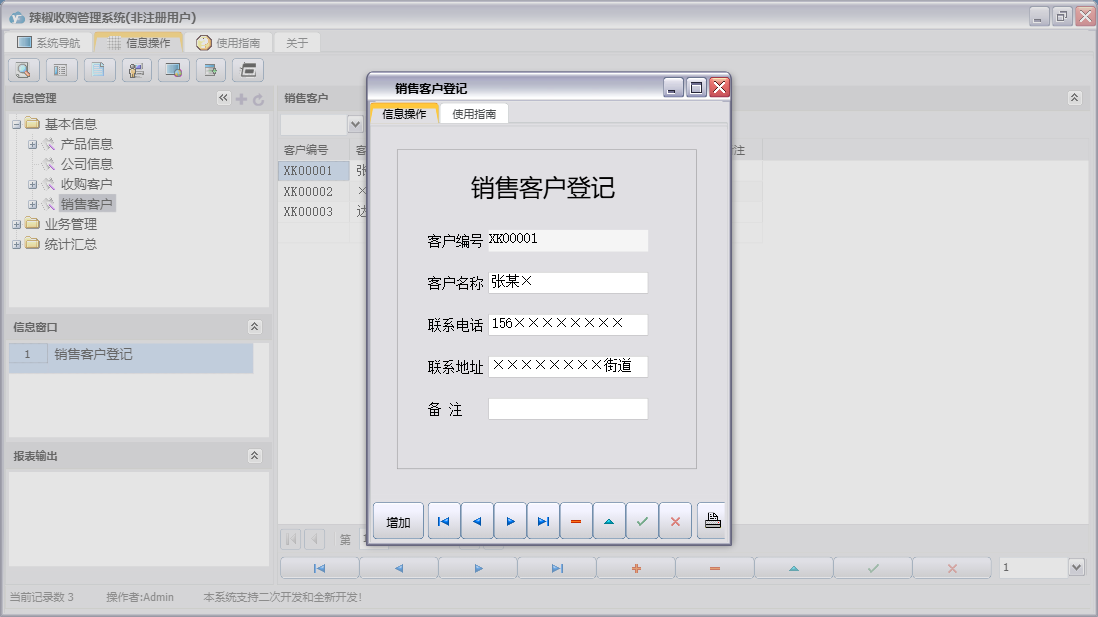Open the list view toolbar icon
1098x617 pixels.
pyautogui.click(x=62, y=70)
